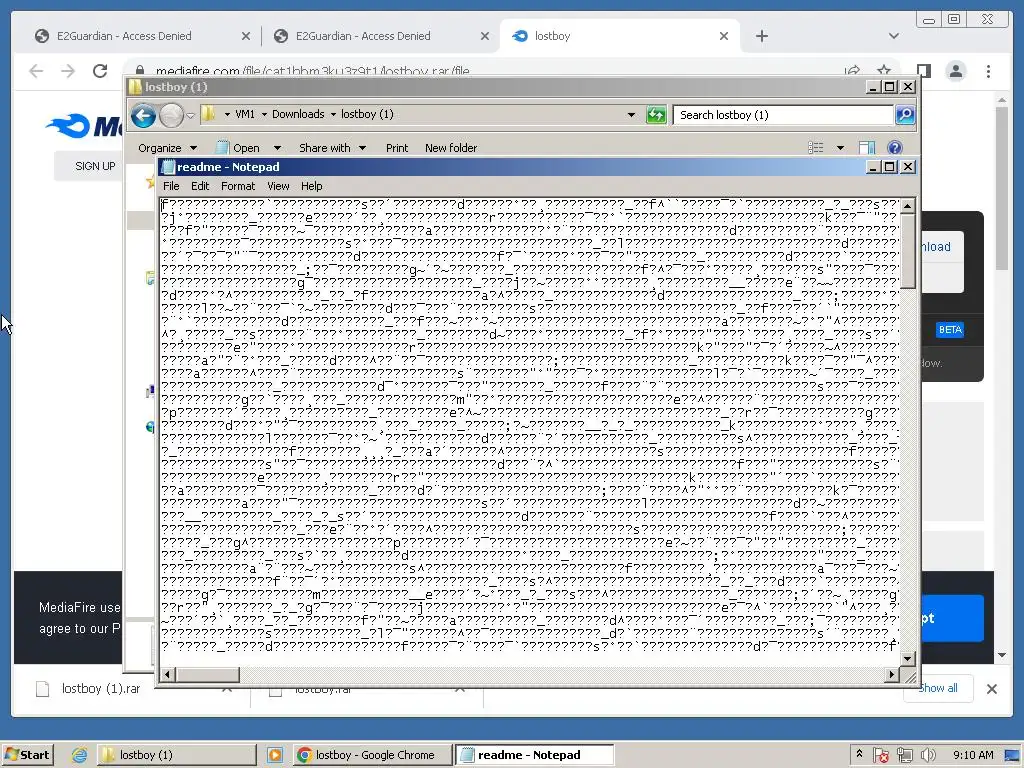Open Notepad Help menu
This screenshot has width=1024, height=768.
point(312,186)
